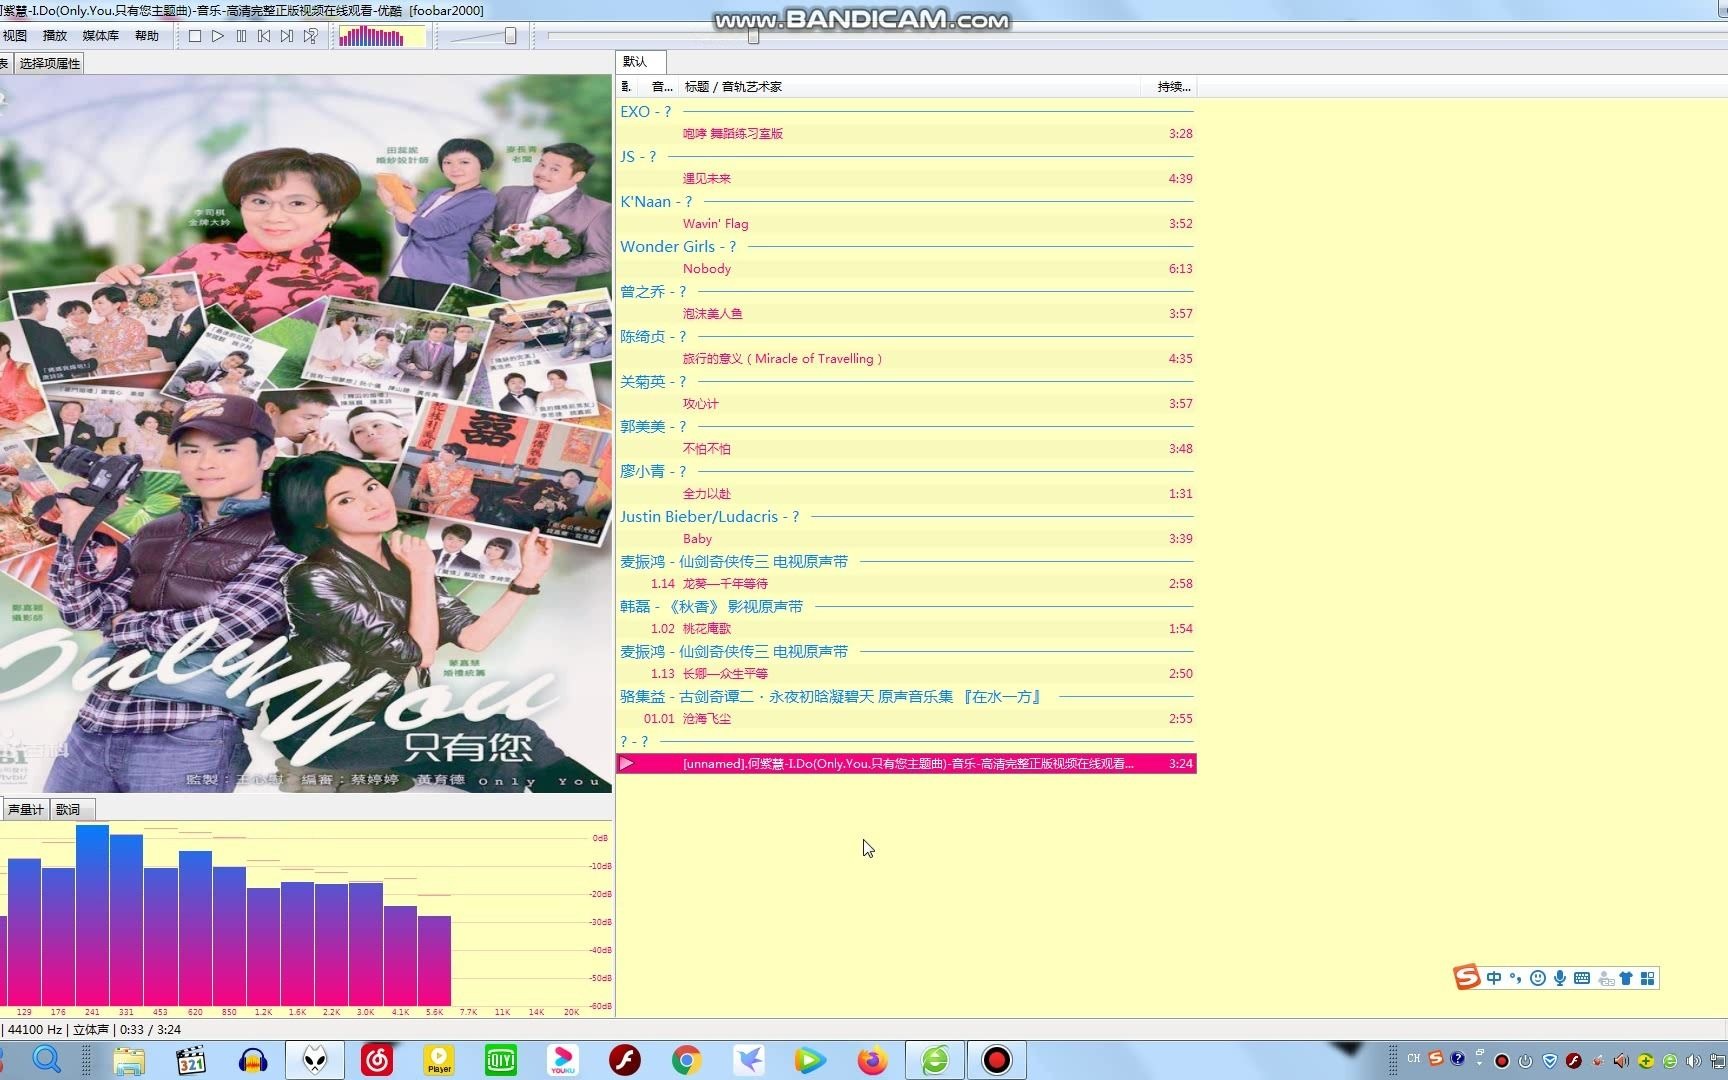The image size is (1728, 1080).
Task: Click the 韩磊 -《秋香》影视原声带 group header
Action: (906, 607)
